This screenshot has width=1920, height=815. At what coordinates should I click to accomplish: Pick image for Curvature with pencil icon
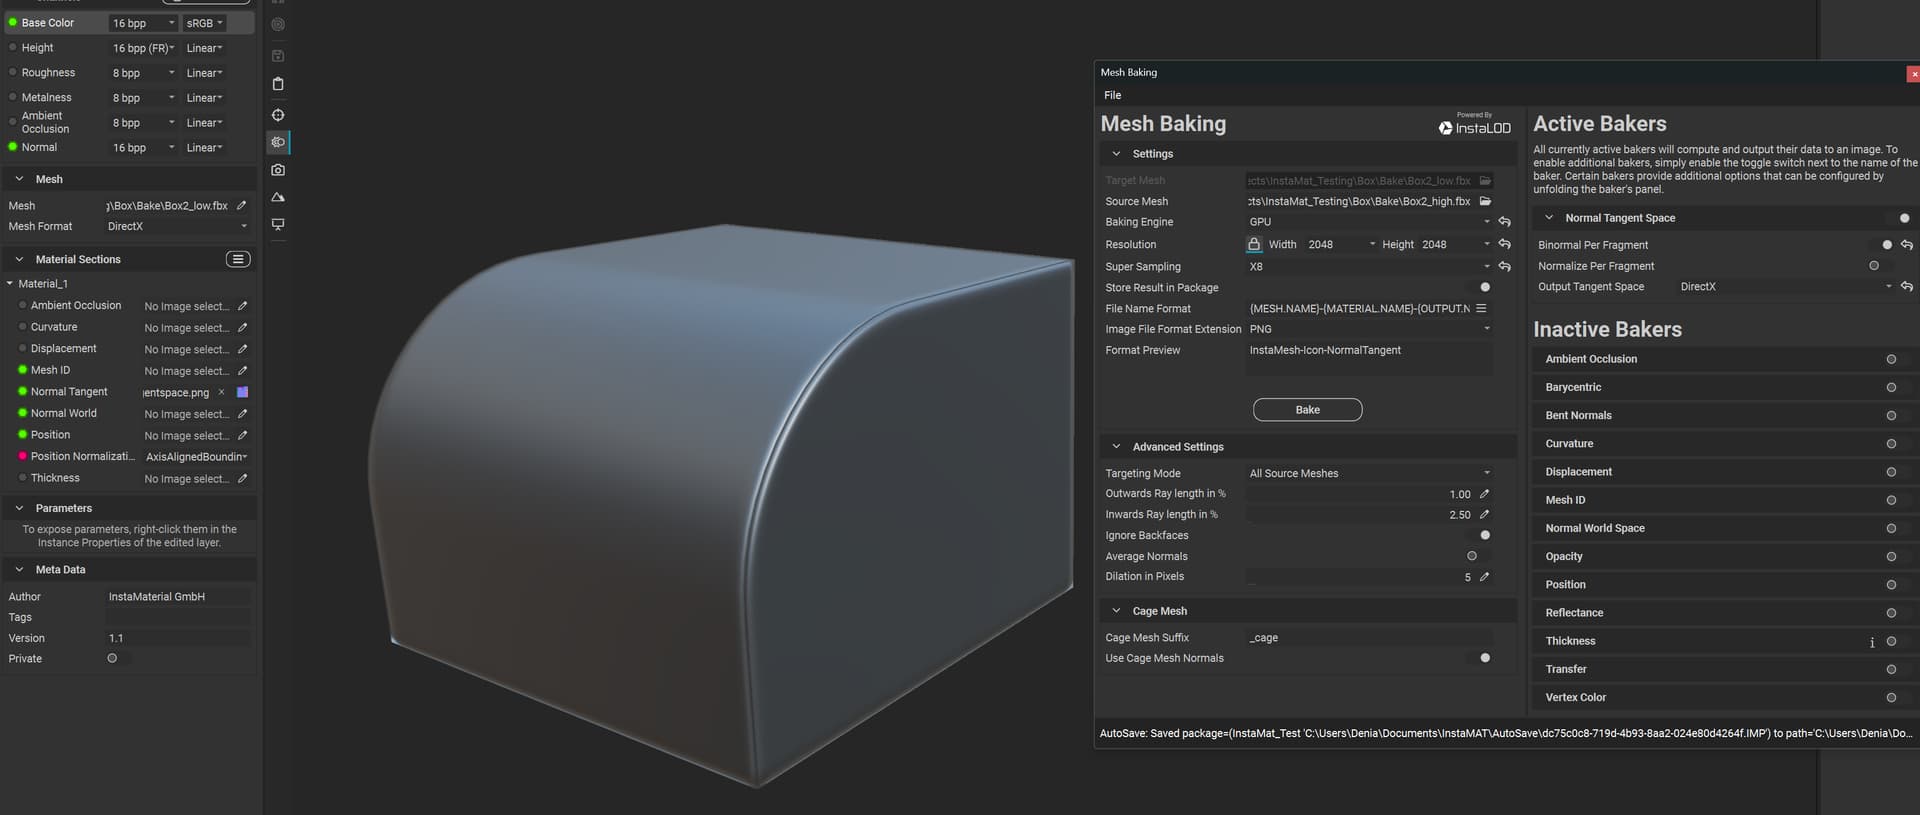(242, 327)
